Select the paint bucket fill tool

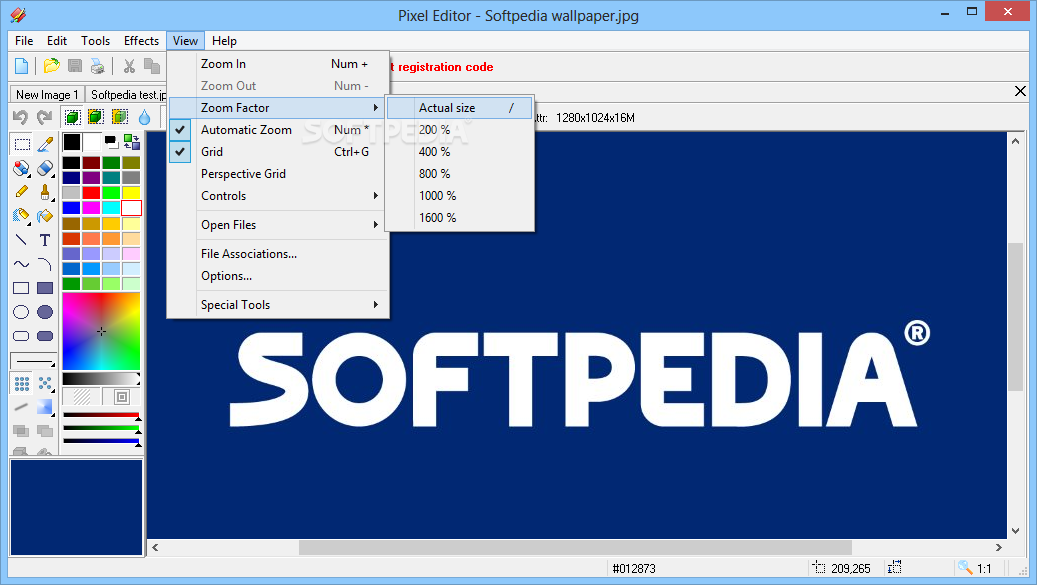tap(45, 215)
